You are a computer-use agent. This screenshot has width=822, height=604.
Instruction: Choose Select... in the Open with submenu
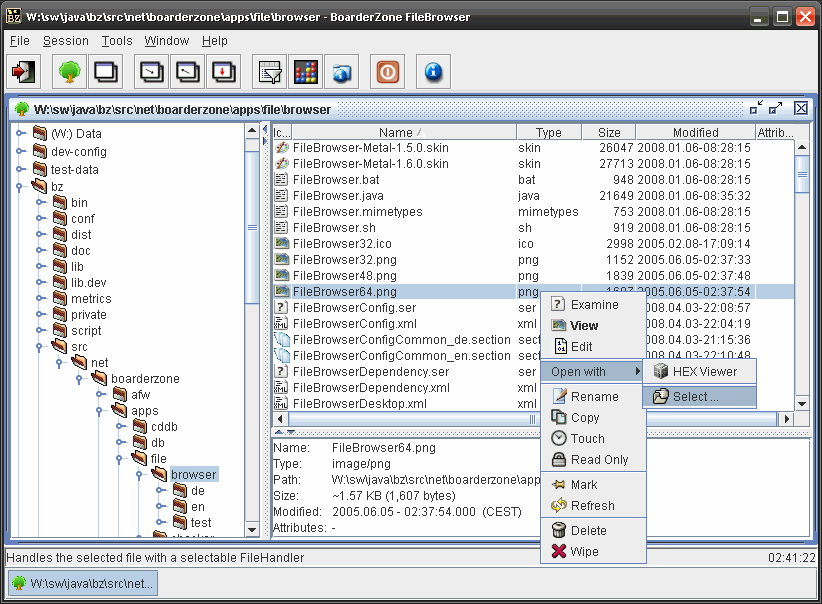click(x=699, y=397)
